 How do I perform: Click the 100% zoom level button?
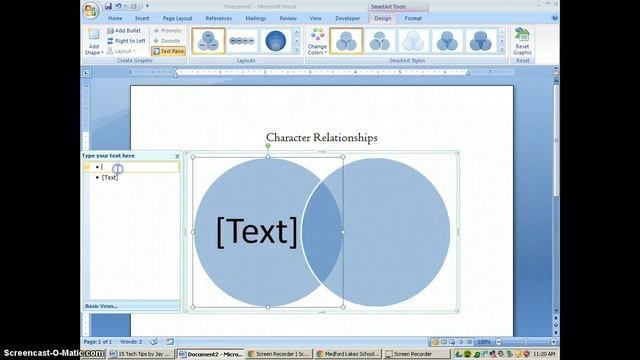[484, 342]
